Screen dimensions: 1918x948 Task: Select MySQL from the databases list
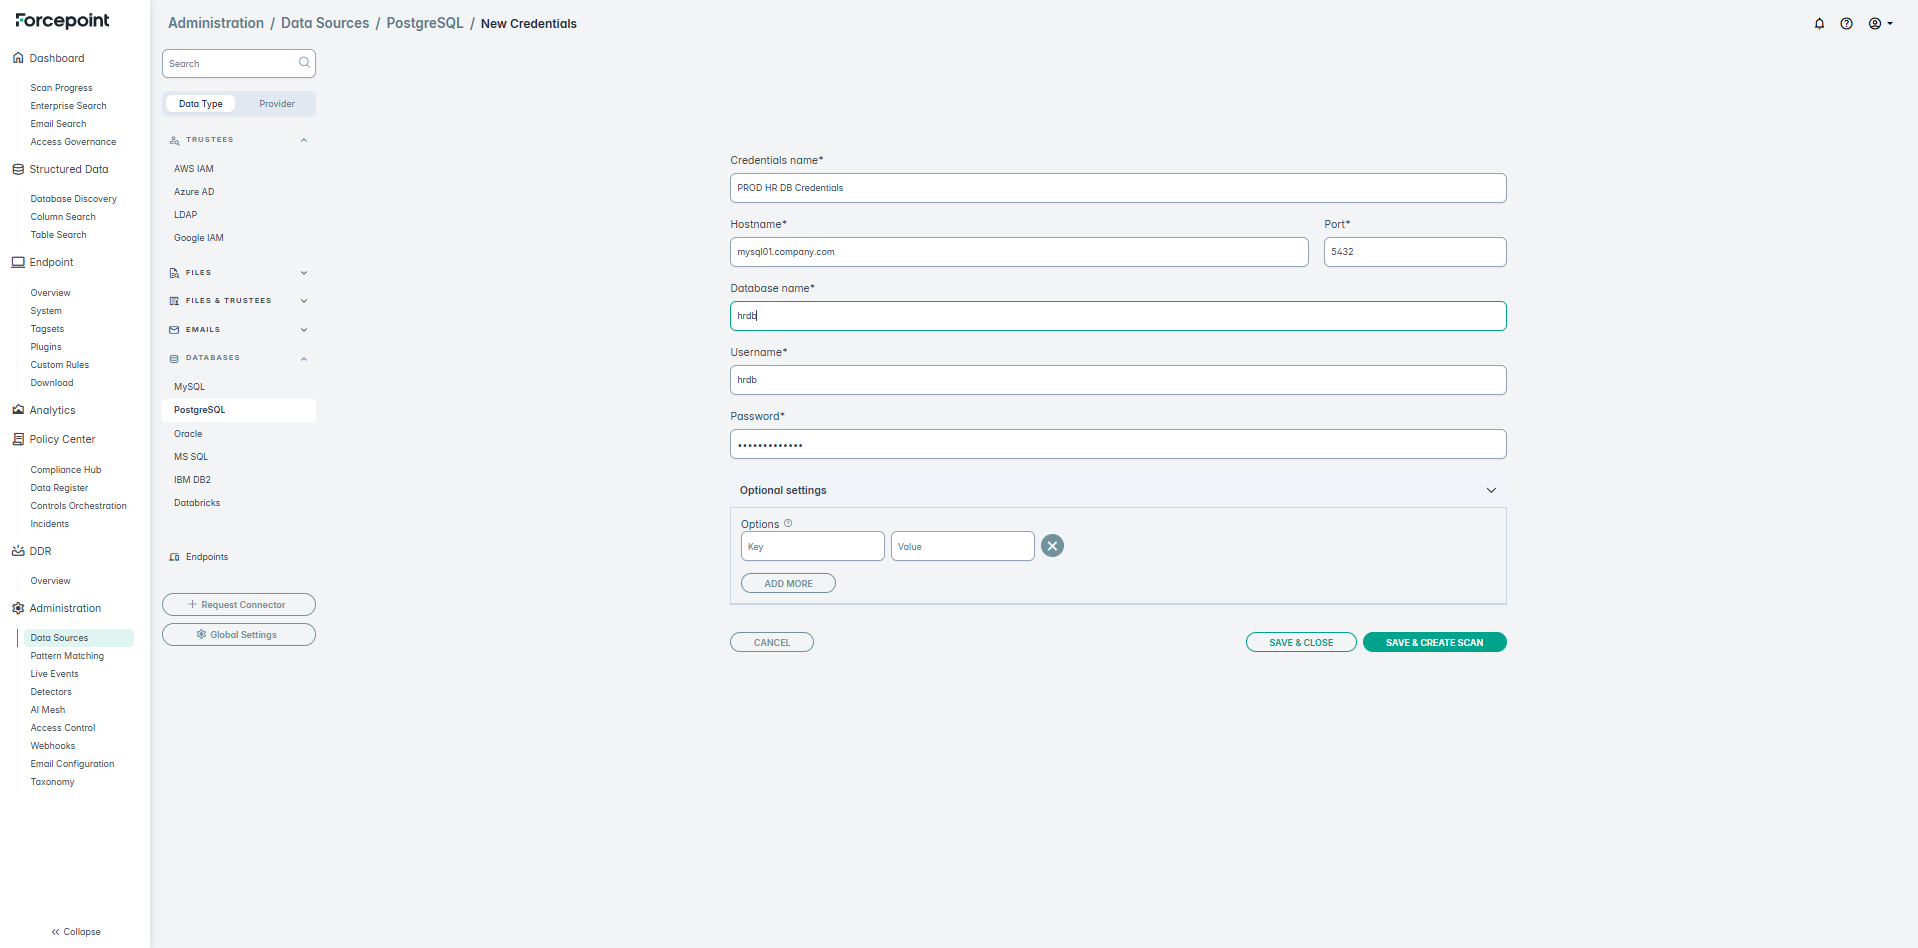(189, 387)
